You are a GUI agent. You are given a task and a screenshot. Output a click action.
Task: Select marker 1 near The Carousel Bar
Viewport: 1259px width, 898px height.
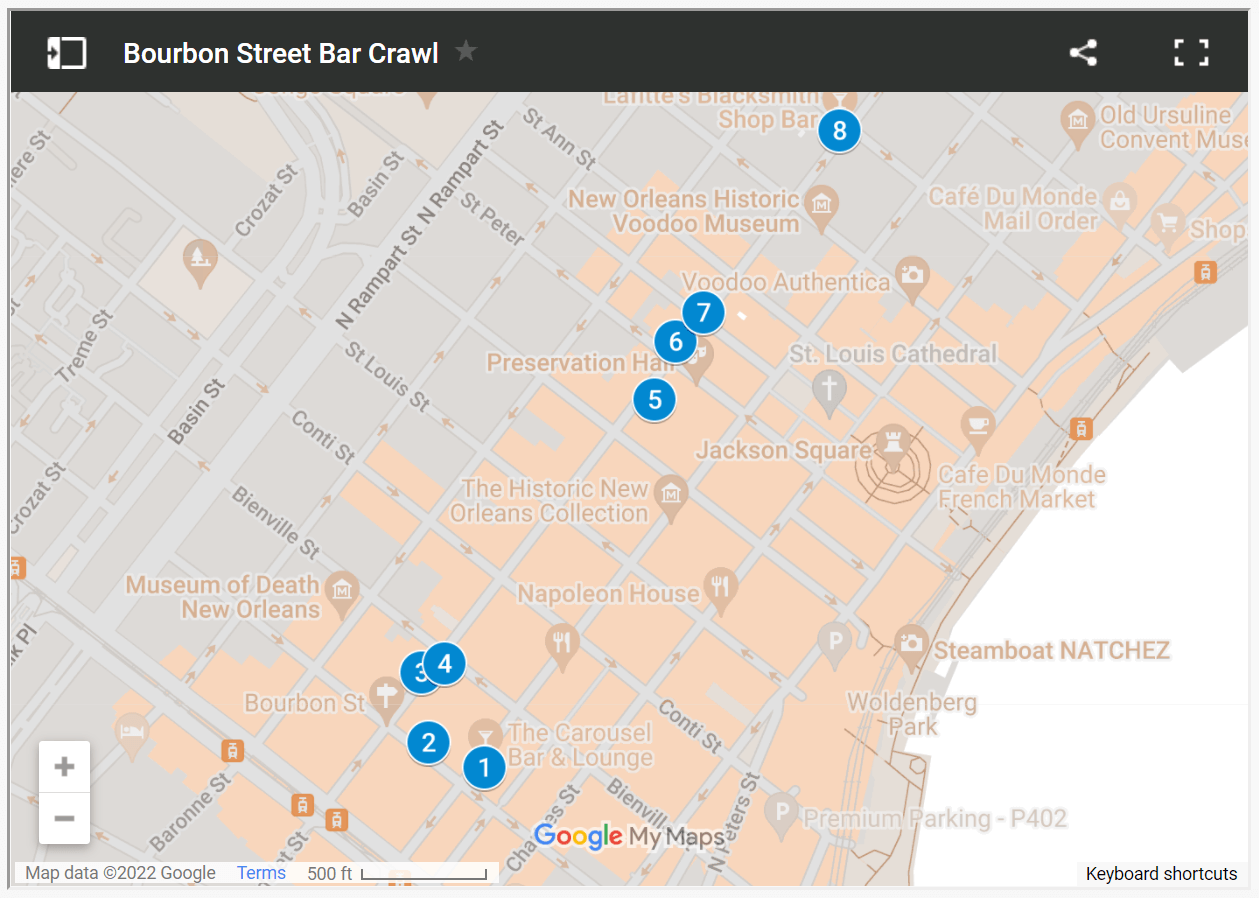(x=484, y=767)
